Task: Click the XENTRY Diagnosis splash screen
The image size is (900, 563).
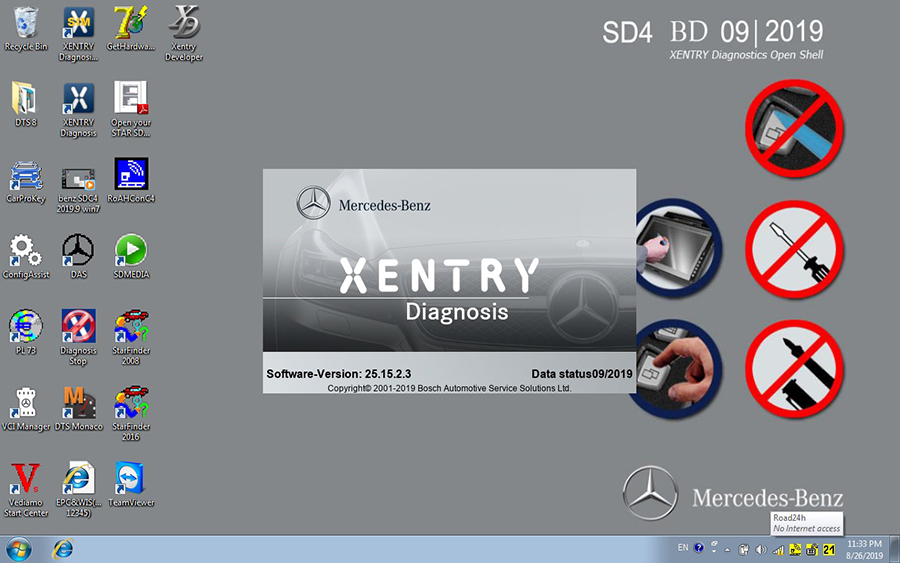Action: 449,280
